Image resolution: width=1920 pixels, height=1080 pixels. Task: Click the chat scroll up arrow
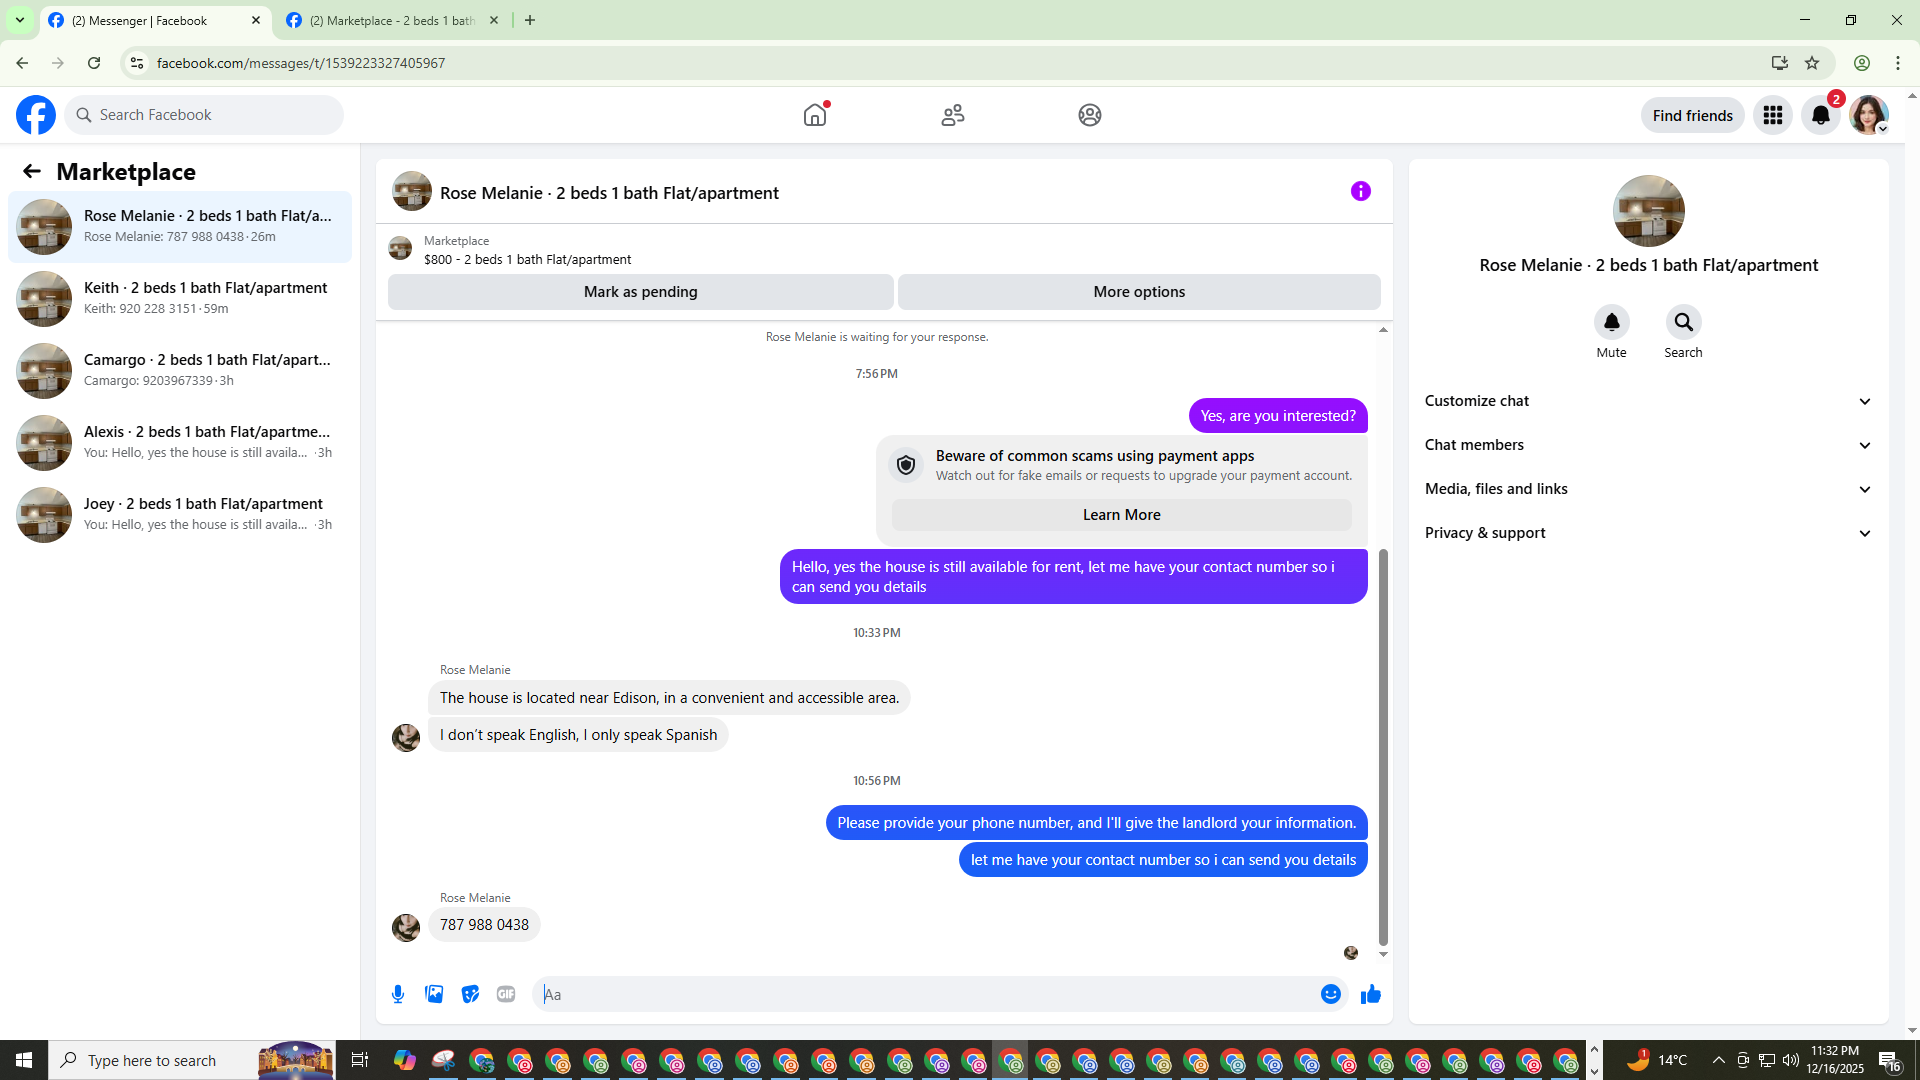[x=1383, y=330]
